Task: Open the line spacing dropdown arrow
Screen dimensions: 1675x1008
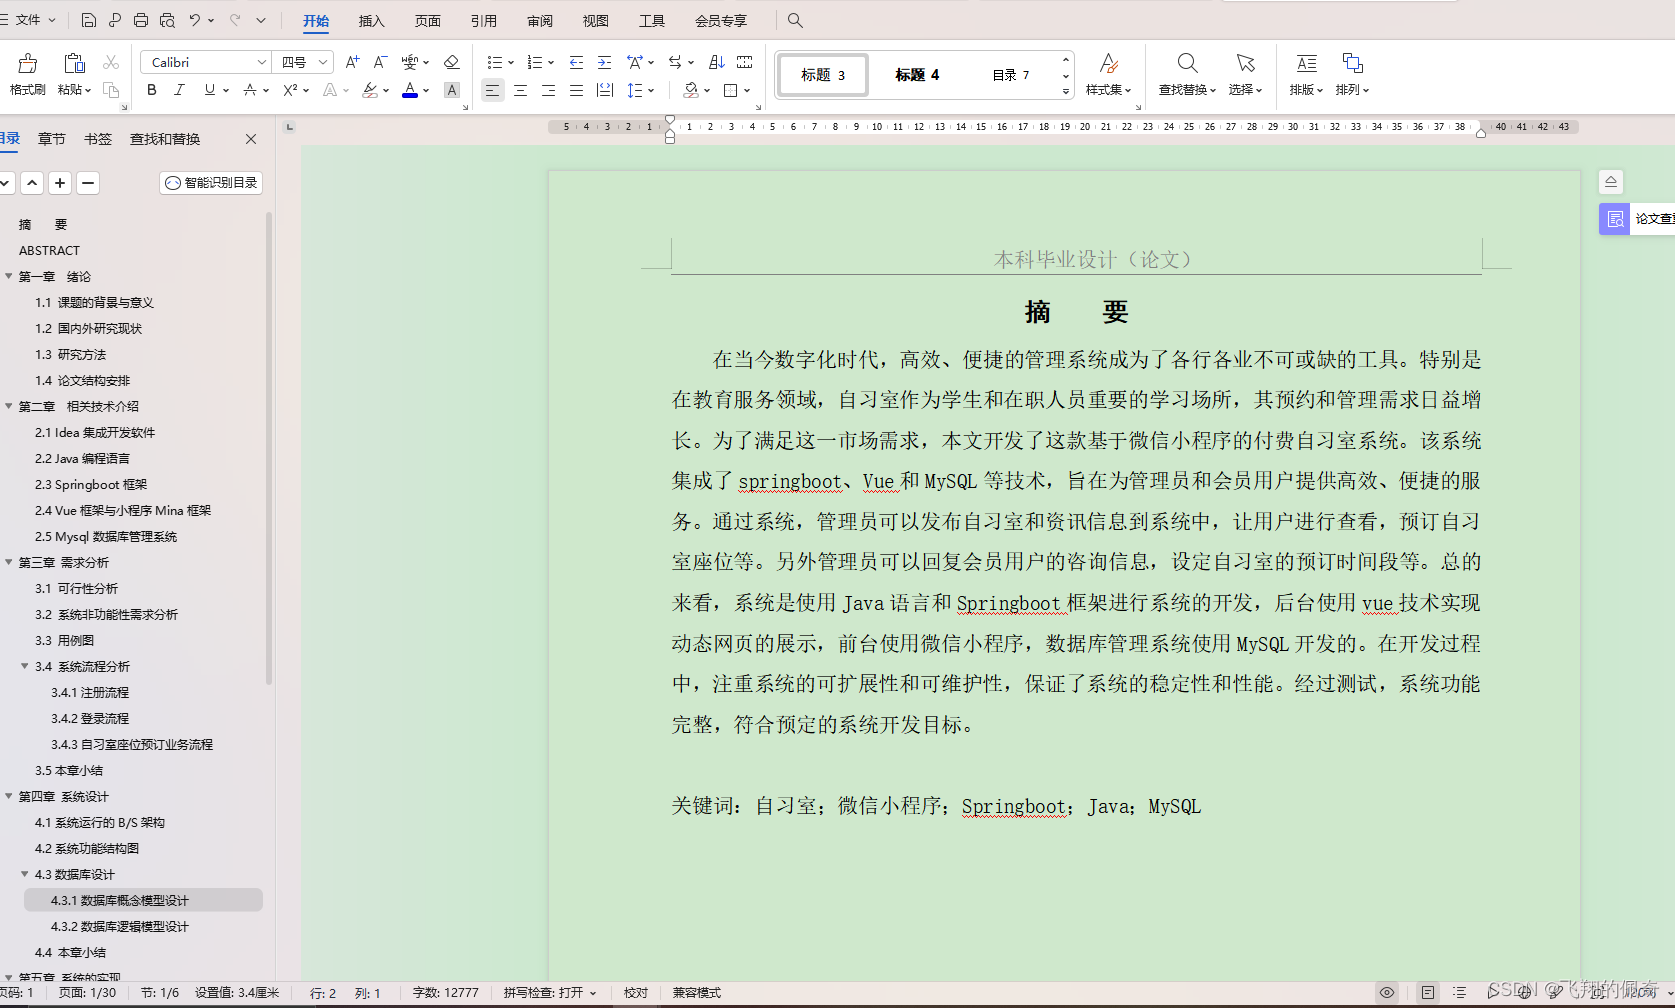Action: (x=651, y=90)
